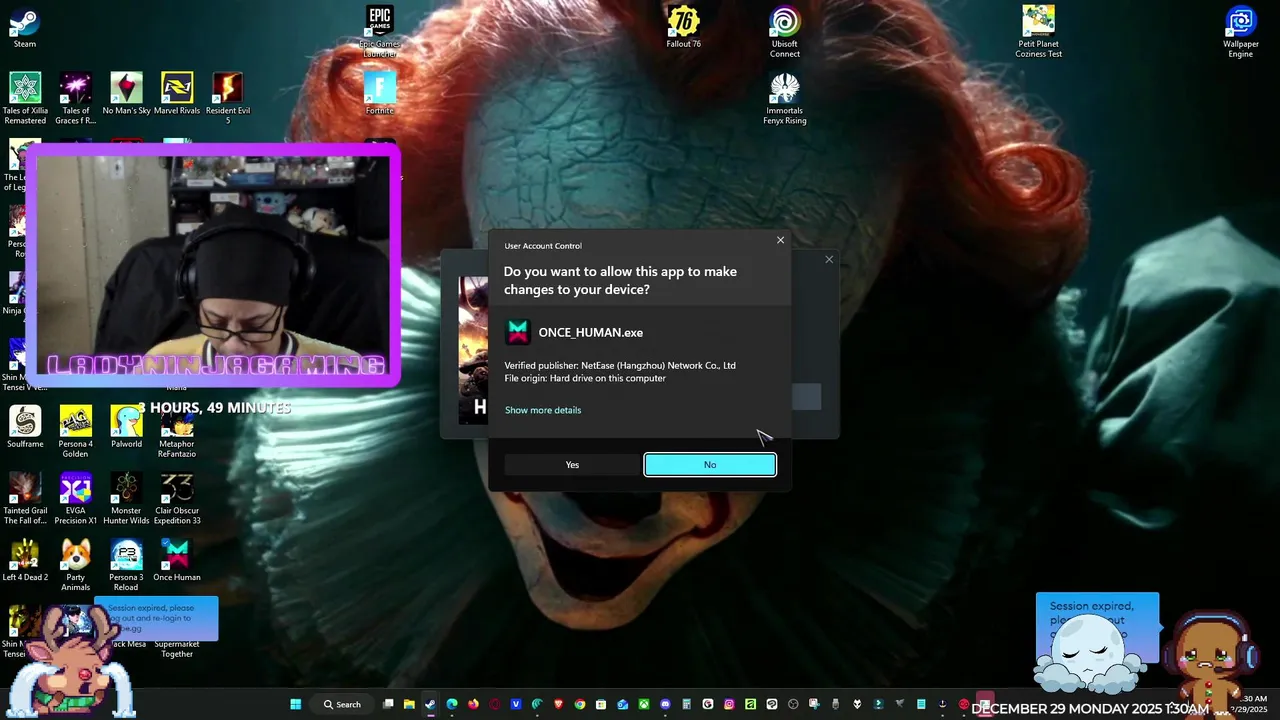Image resolution: width=1280 pixels, height=720 pixels.
Task: Click the taskbar Search box
Action: click(342, 704)
